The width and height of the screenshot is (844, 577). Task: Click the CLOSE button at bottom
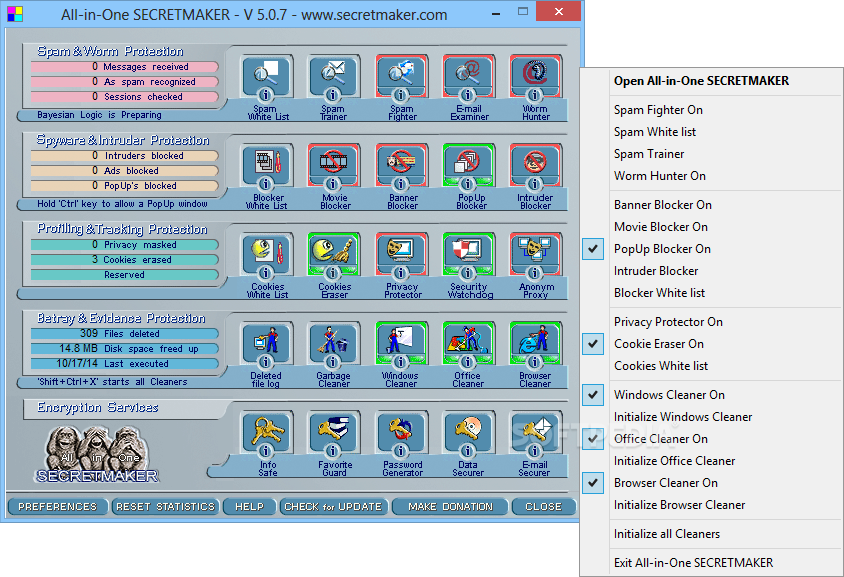pos(543,507)
